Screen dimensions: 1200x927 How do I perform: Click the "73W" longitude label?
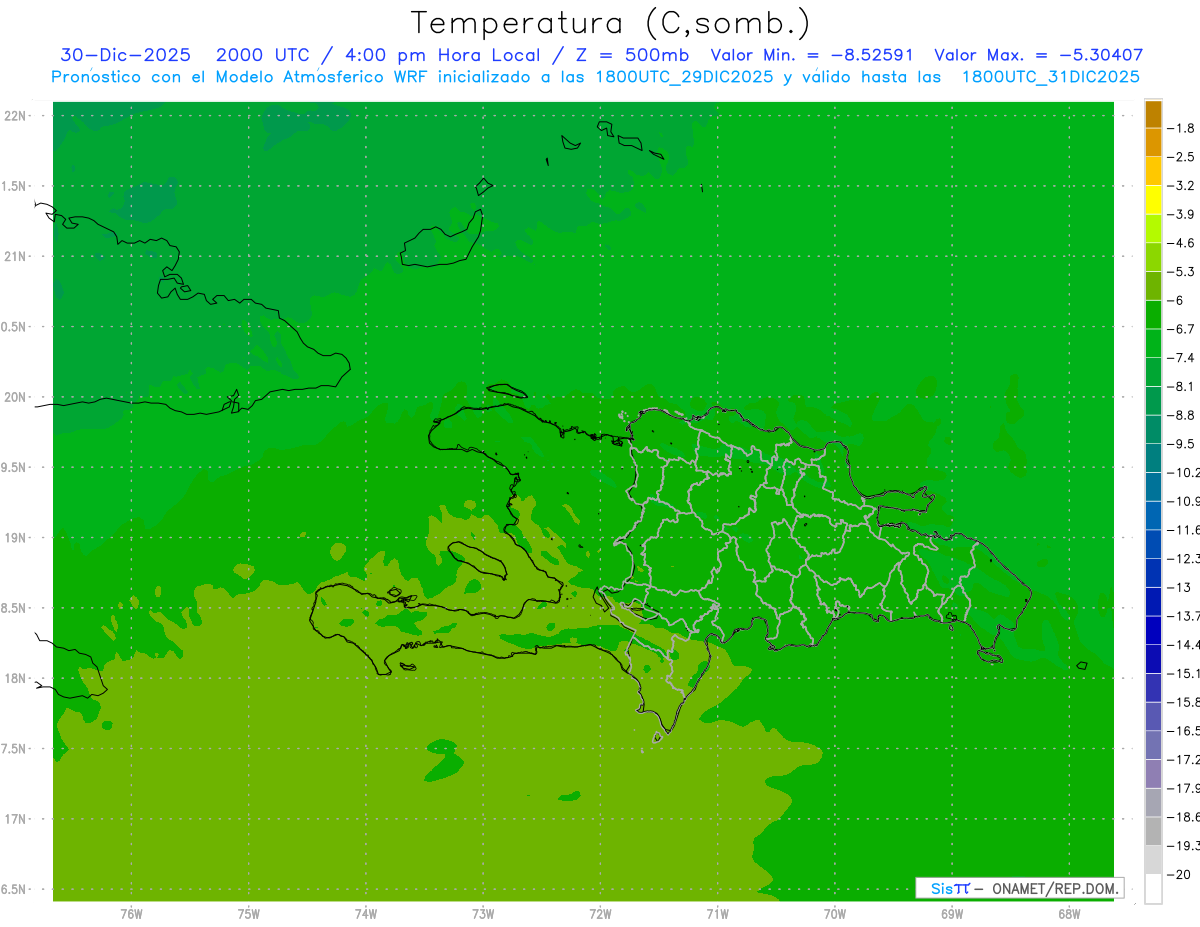tap(483, 914)
